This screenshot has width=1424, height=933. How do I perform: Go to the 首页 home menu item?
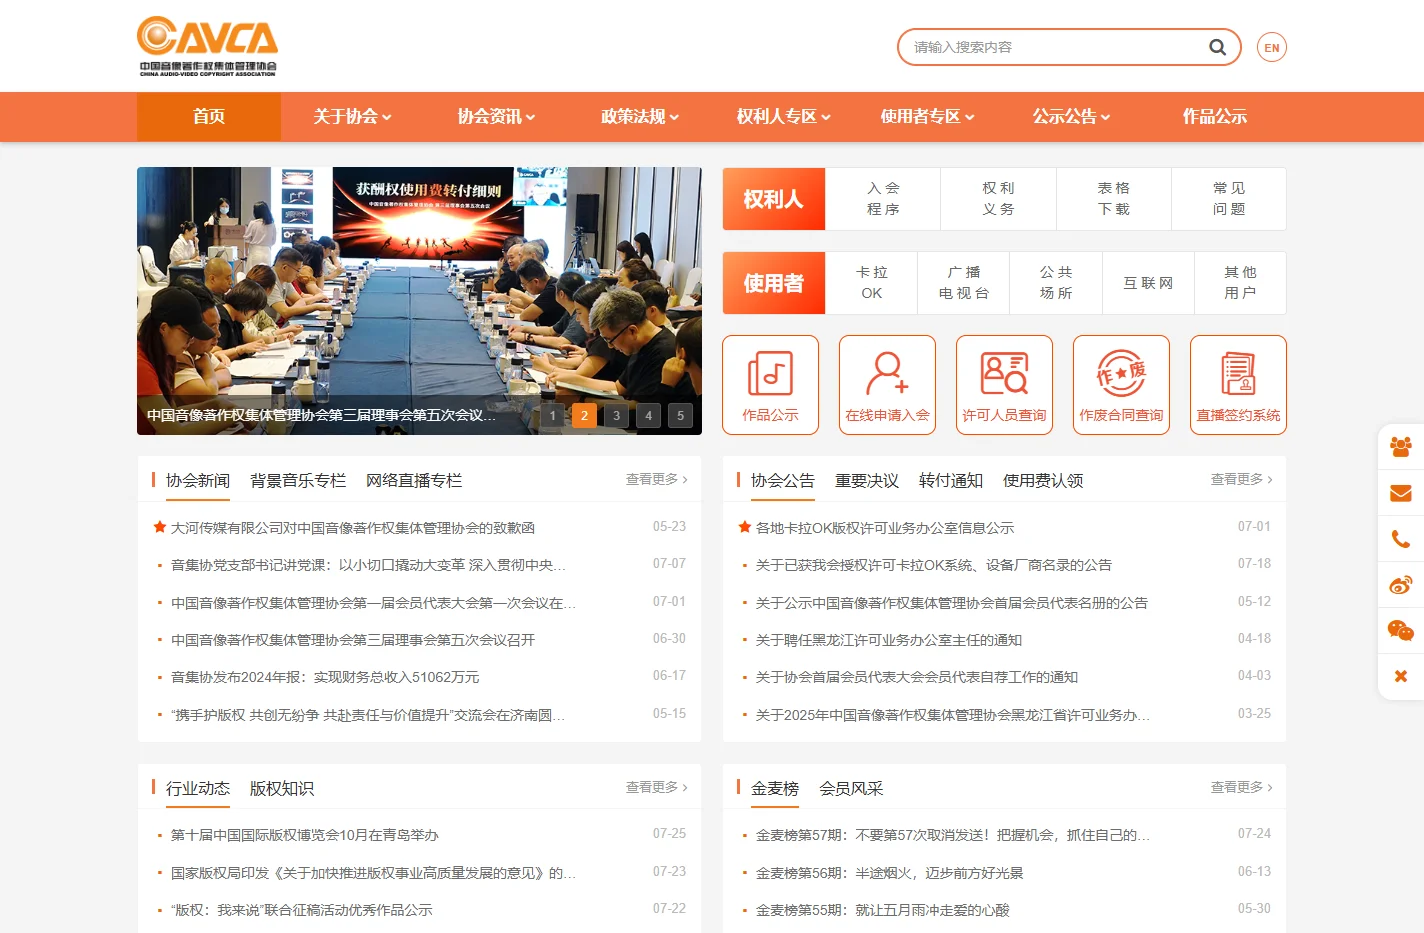tap(209, 116)
